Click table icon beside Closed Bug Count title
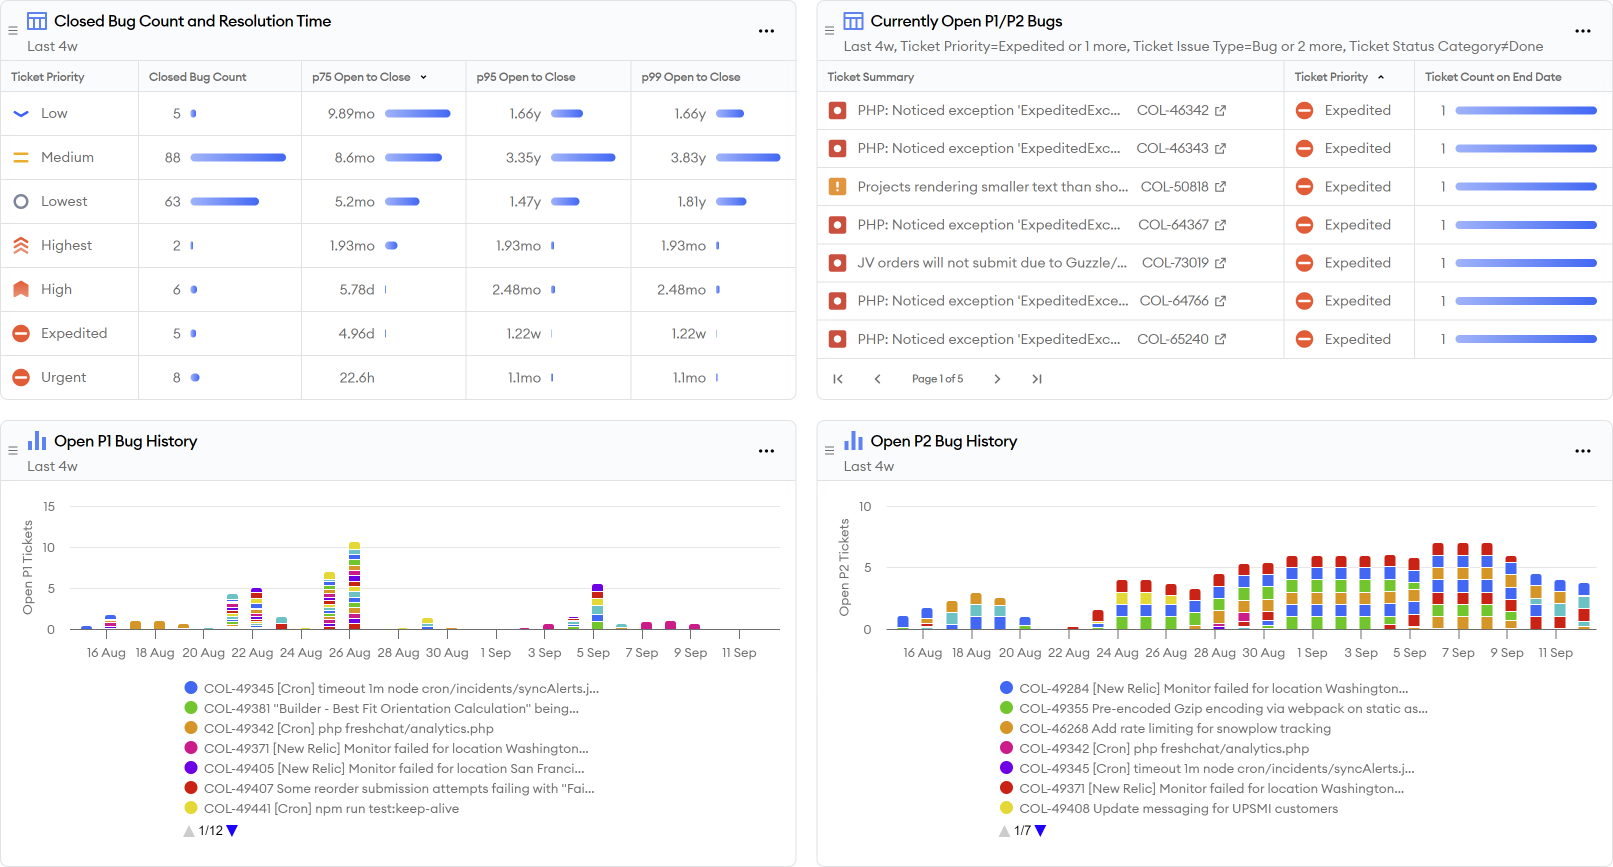This screenshot has width=1613, height=867. (37, 21)
